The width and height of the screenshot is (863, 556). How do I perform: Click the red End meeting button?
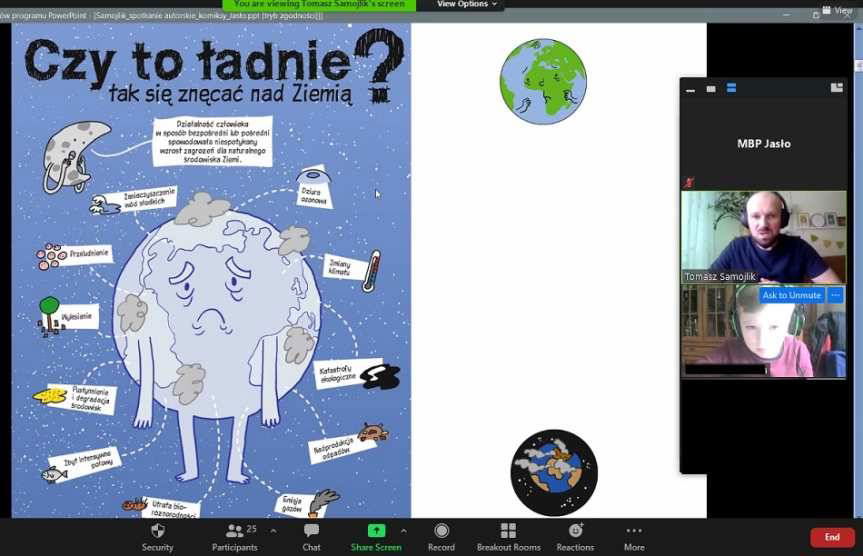click(x=831, y=537)
